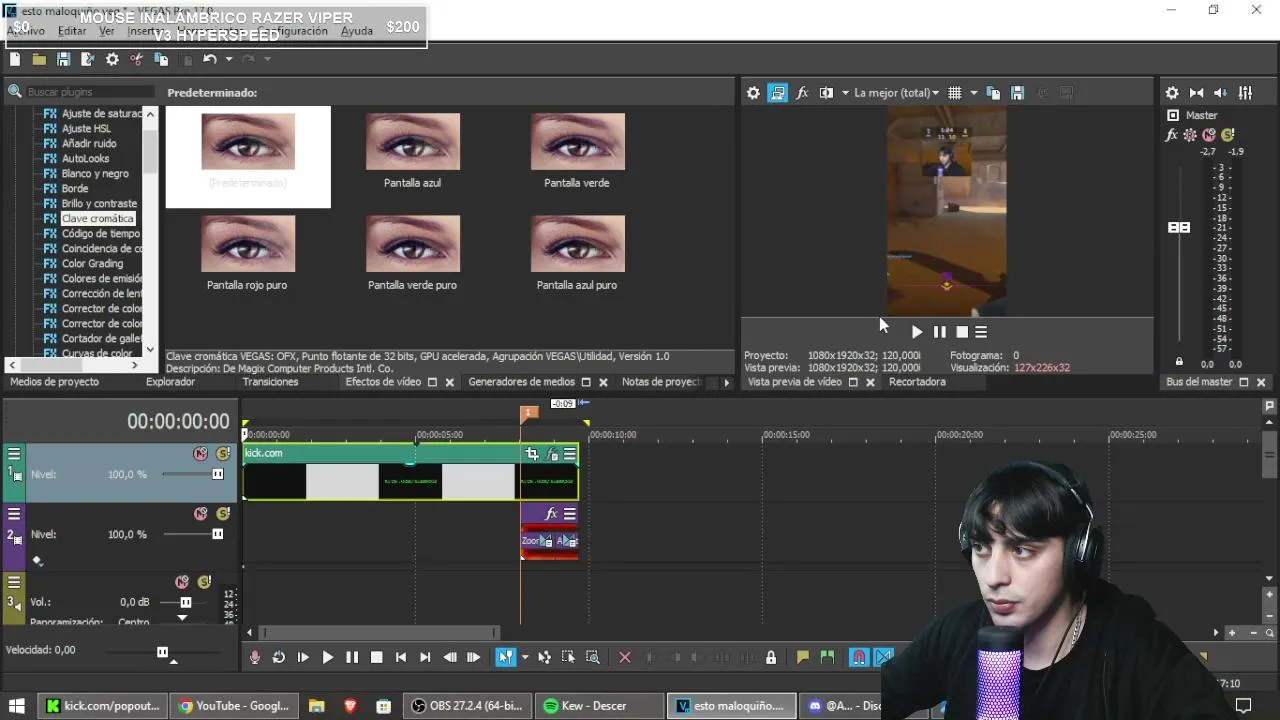
Task: Copy snapshot to clipboard in preview toolbar
Action: click(993, 93)
